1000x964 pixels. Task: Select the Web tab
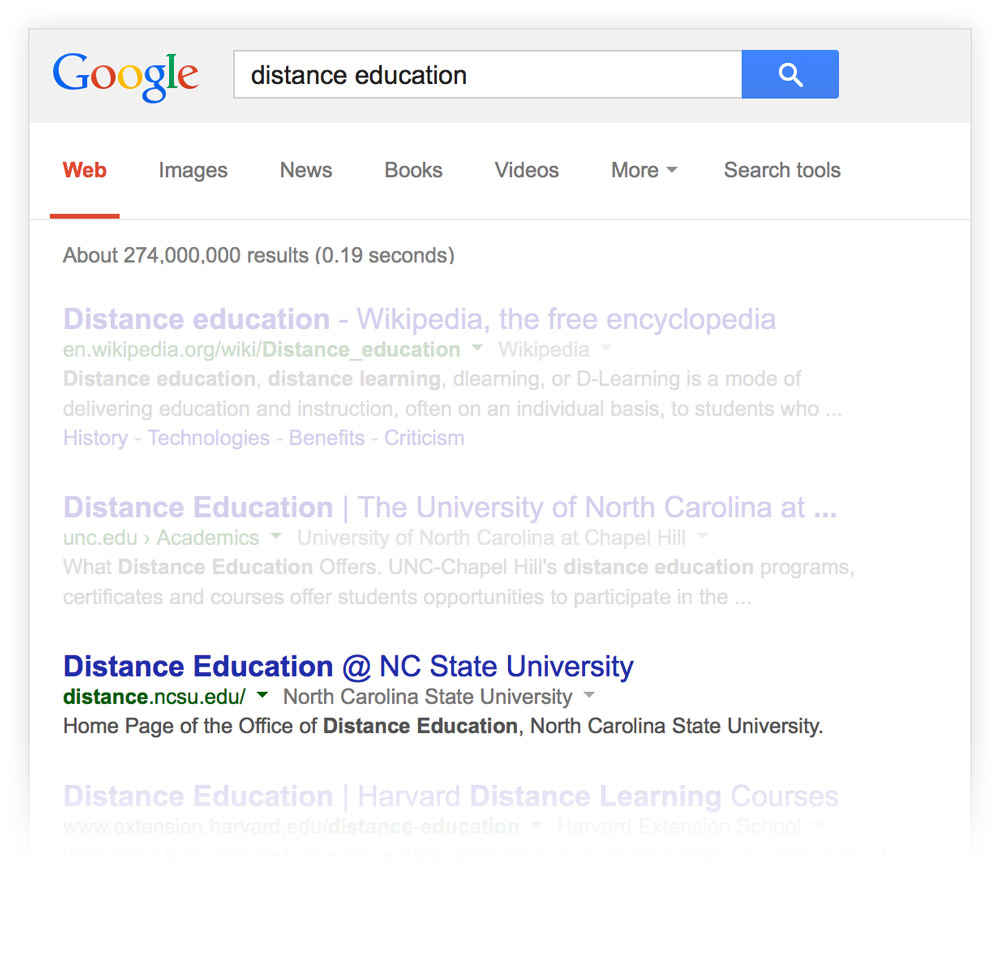pos(85,170)
